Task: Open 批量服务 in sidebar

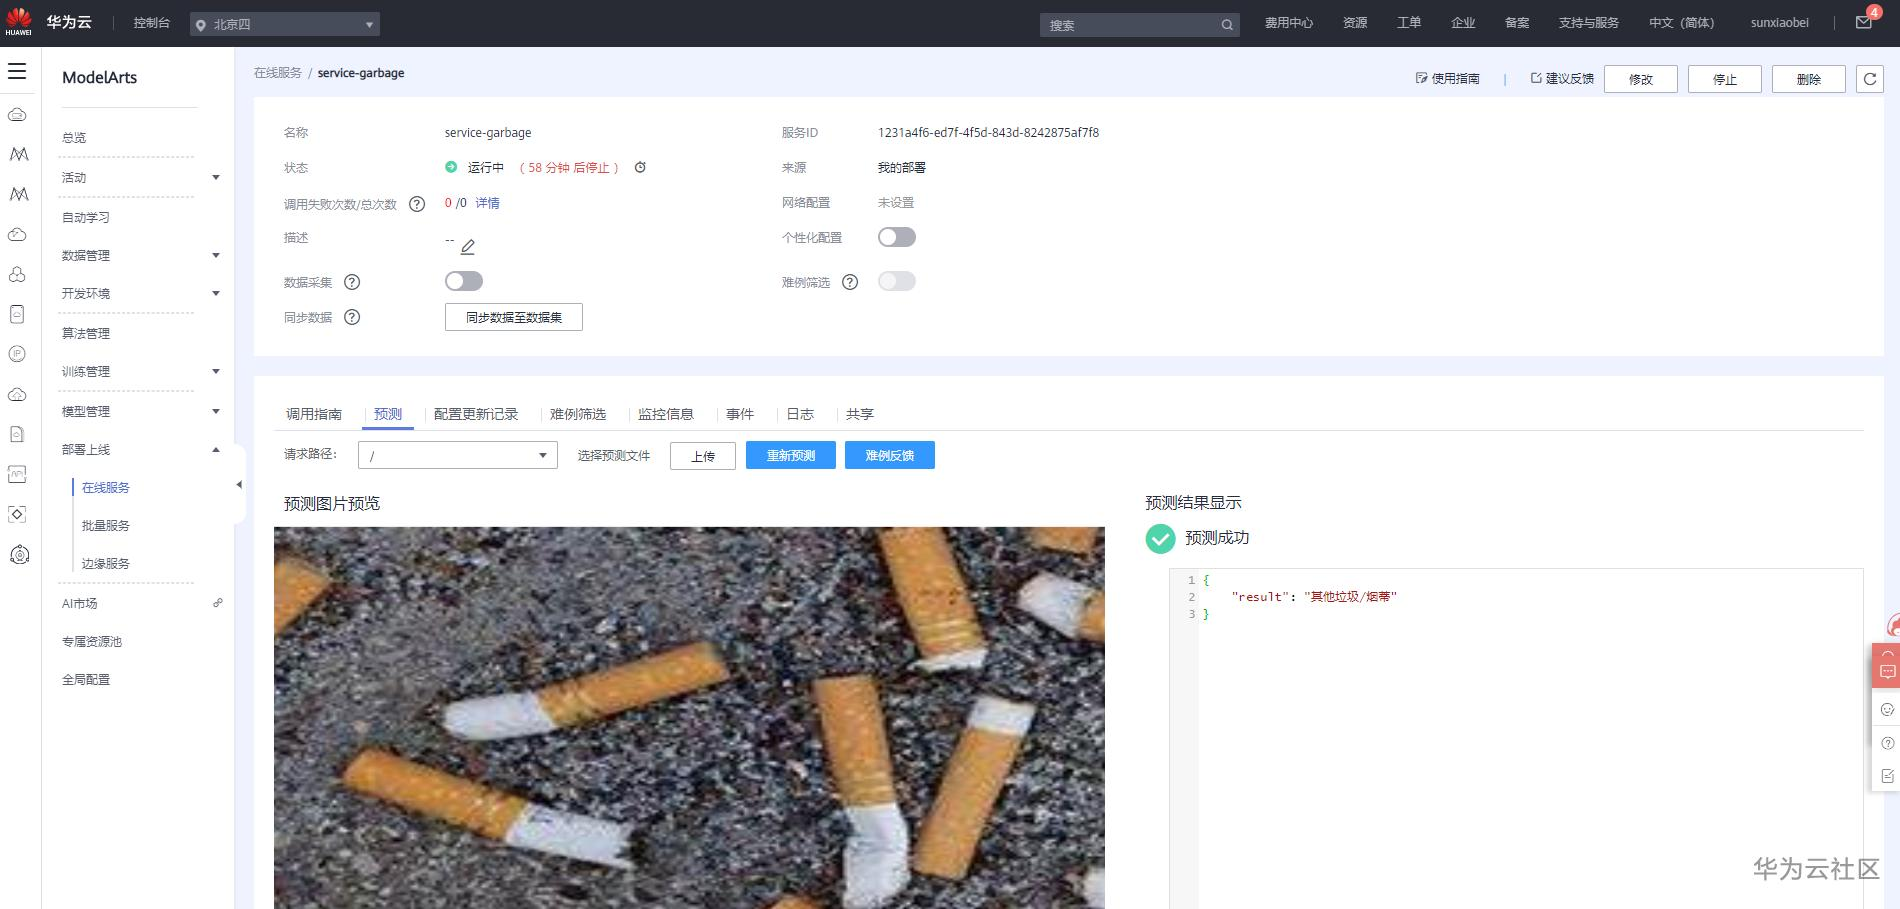Action: [106, 525]
